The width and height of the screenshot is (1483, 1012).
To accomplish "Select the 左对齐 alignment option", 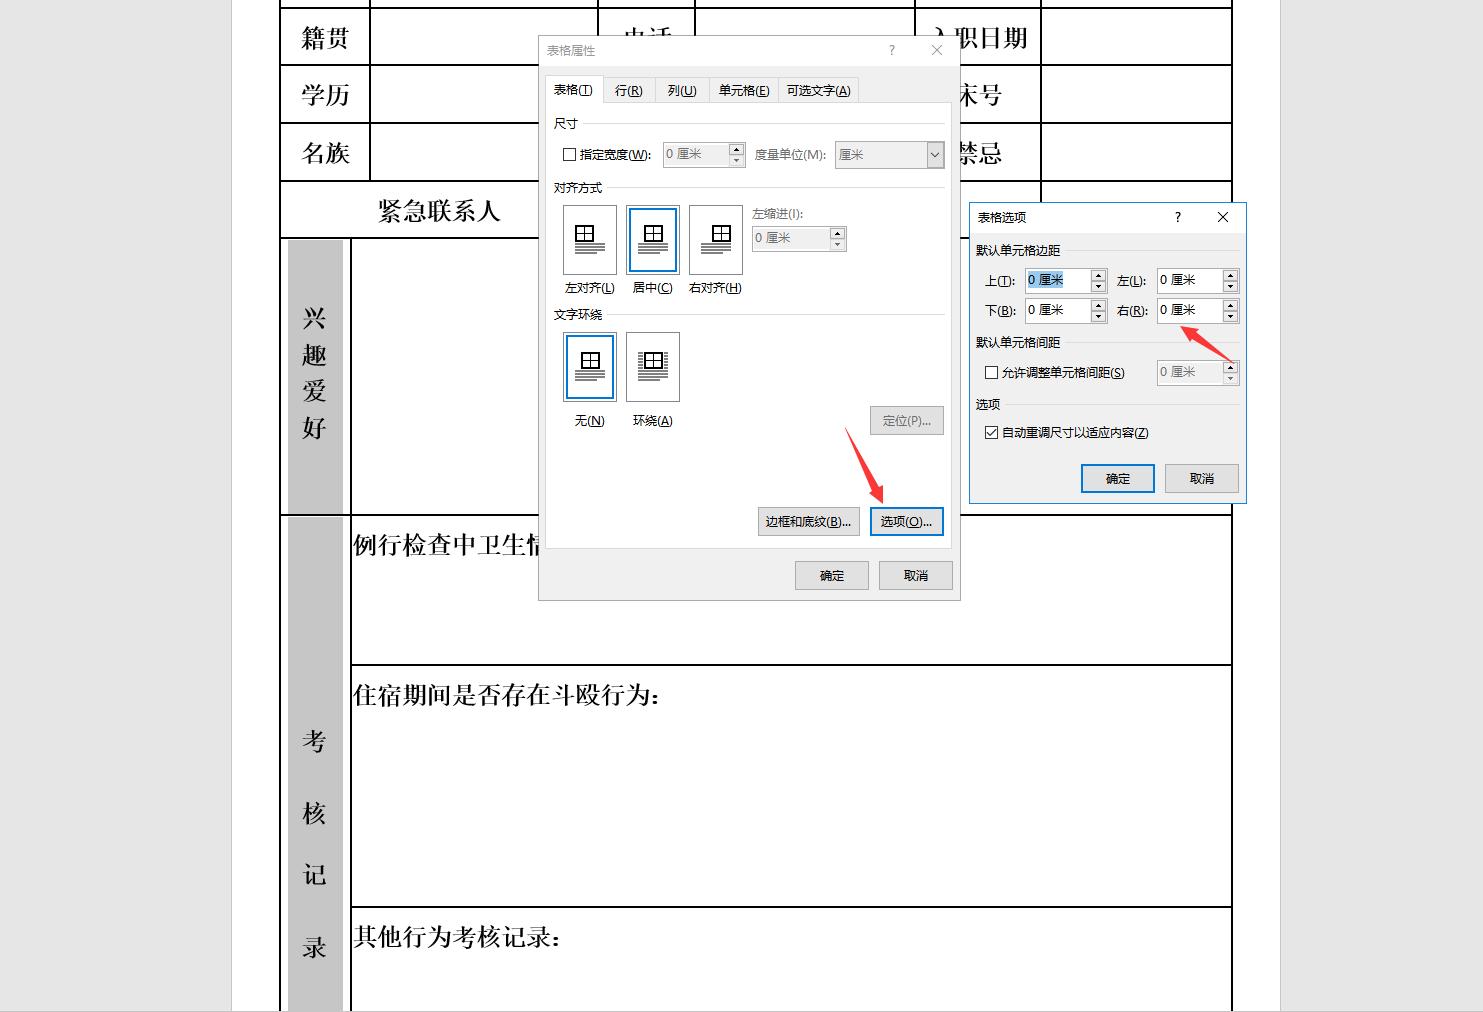I will point(589,239).
